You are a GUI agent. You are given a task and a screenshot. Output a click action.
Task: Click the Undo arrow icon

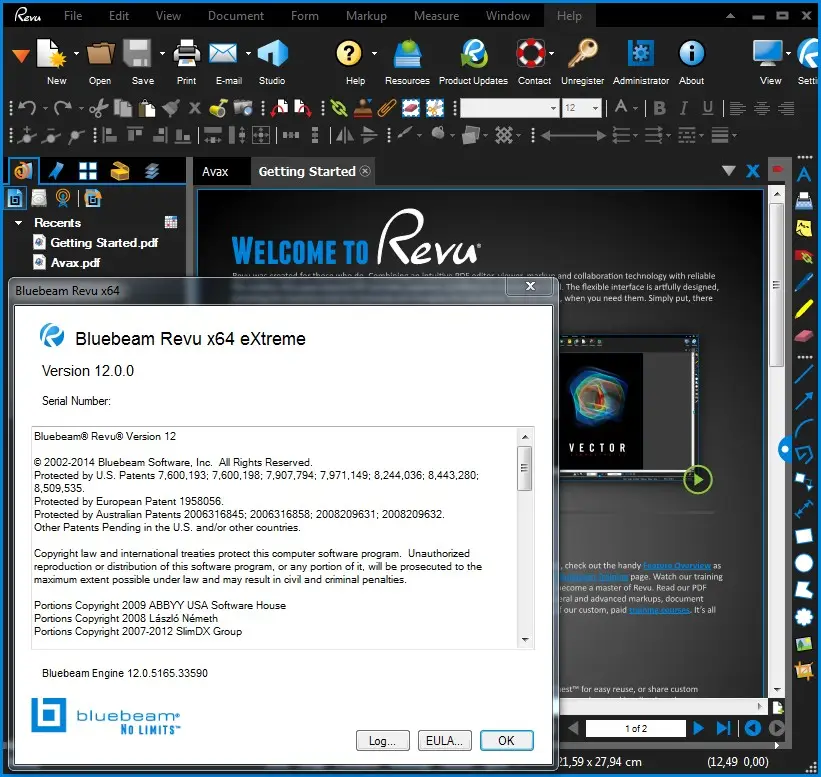click(x=27, y=108)
